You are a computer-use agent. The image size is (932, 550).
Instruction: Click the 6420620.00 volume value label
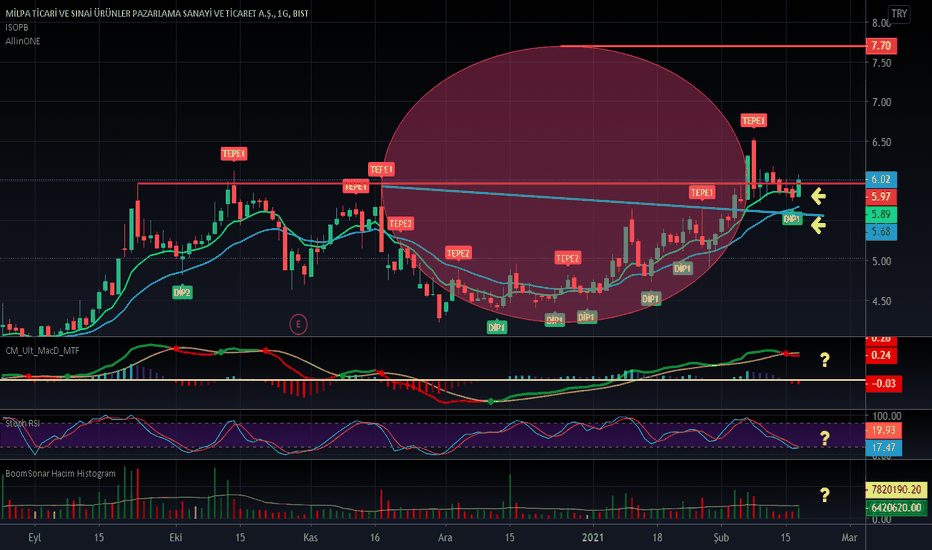896,508
